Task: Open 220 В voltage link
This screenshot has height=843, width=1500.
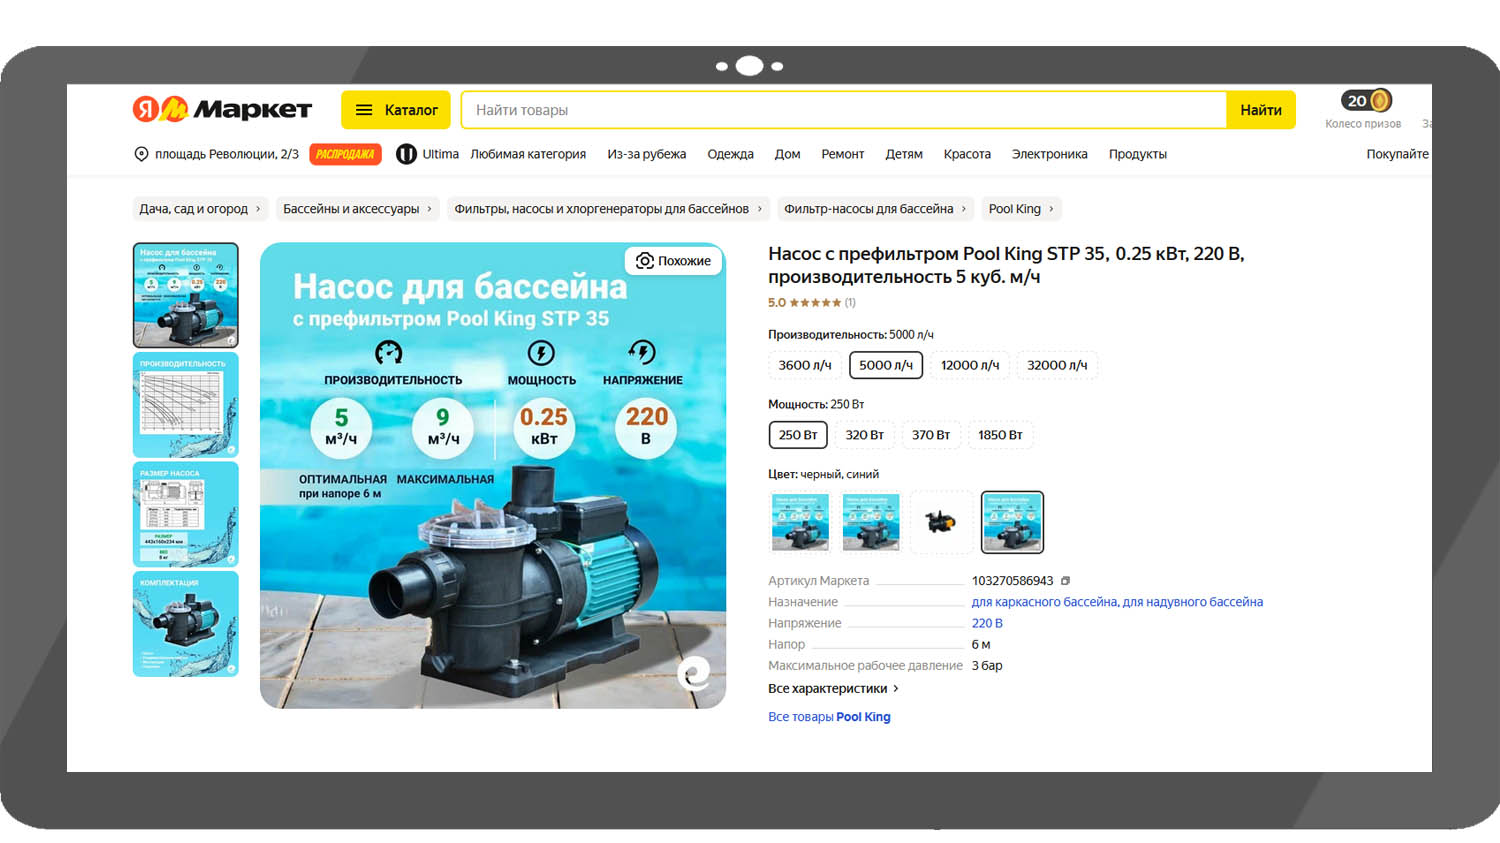Action: (987, 623)
